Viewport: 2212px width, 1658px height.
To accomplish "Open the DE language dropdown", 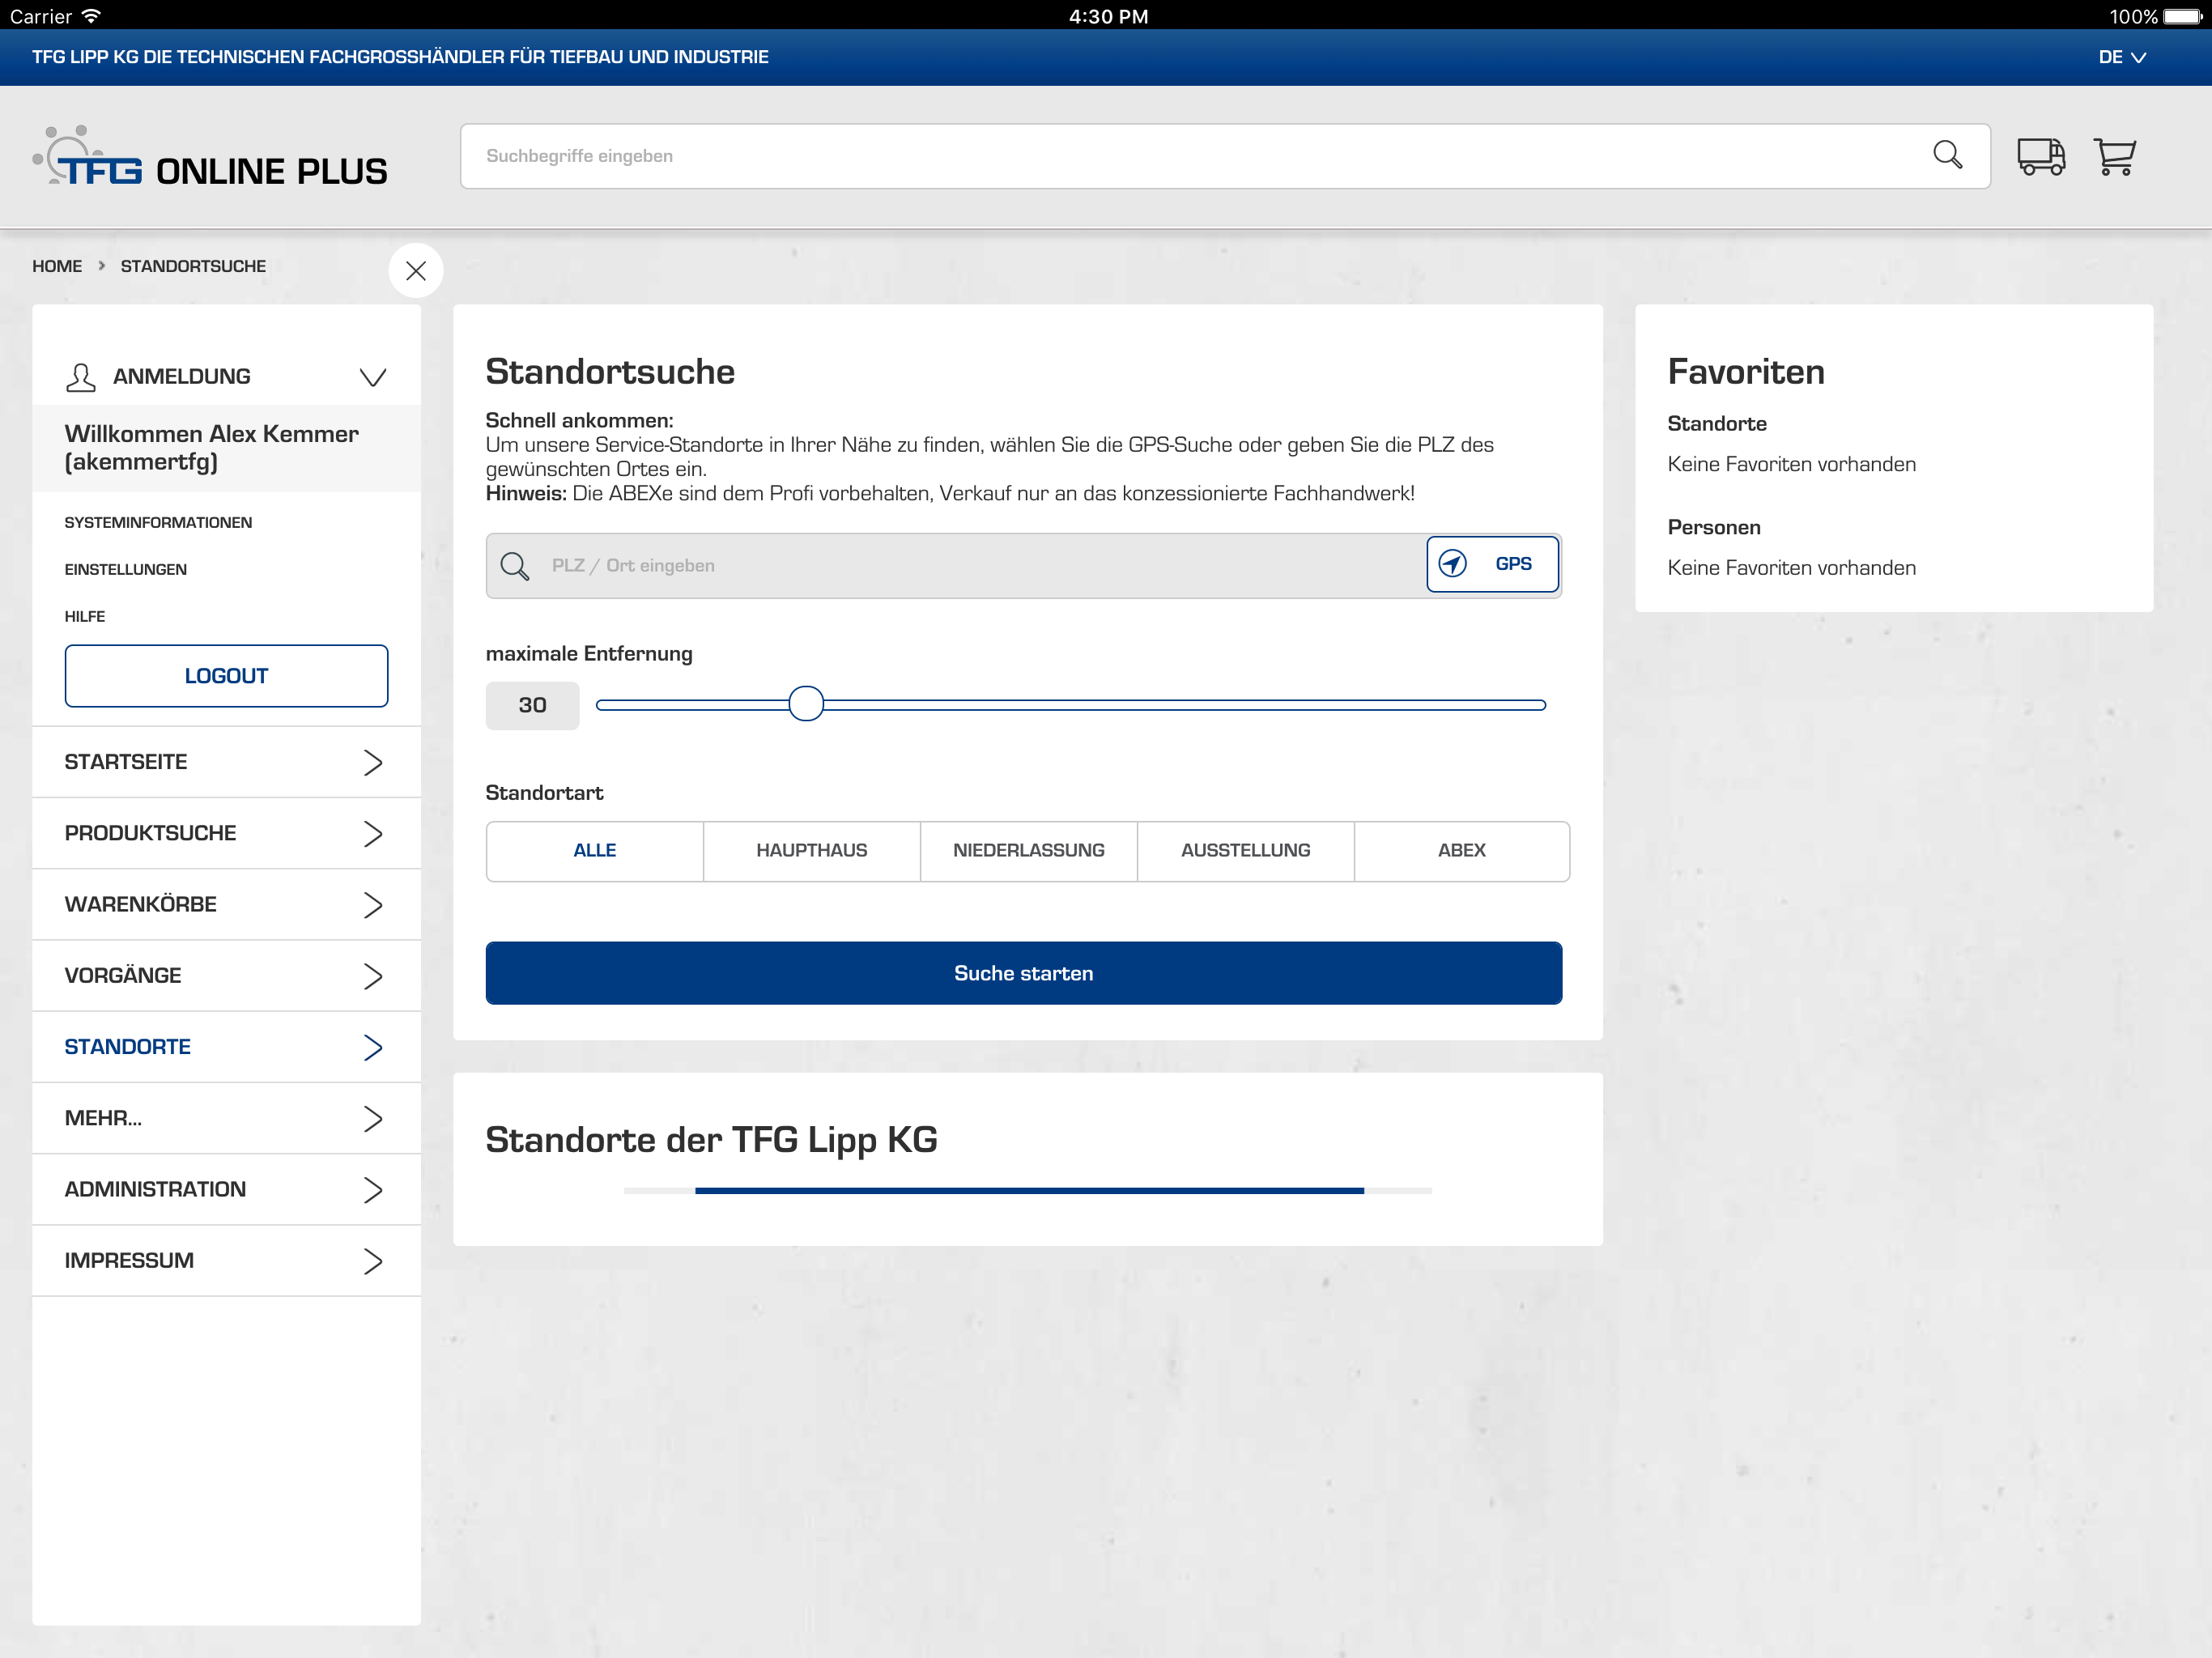I will [2121, 57].
